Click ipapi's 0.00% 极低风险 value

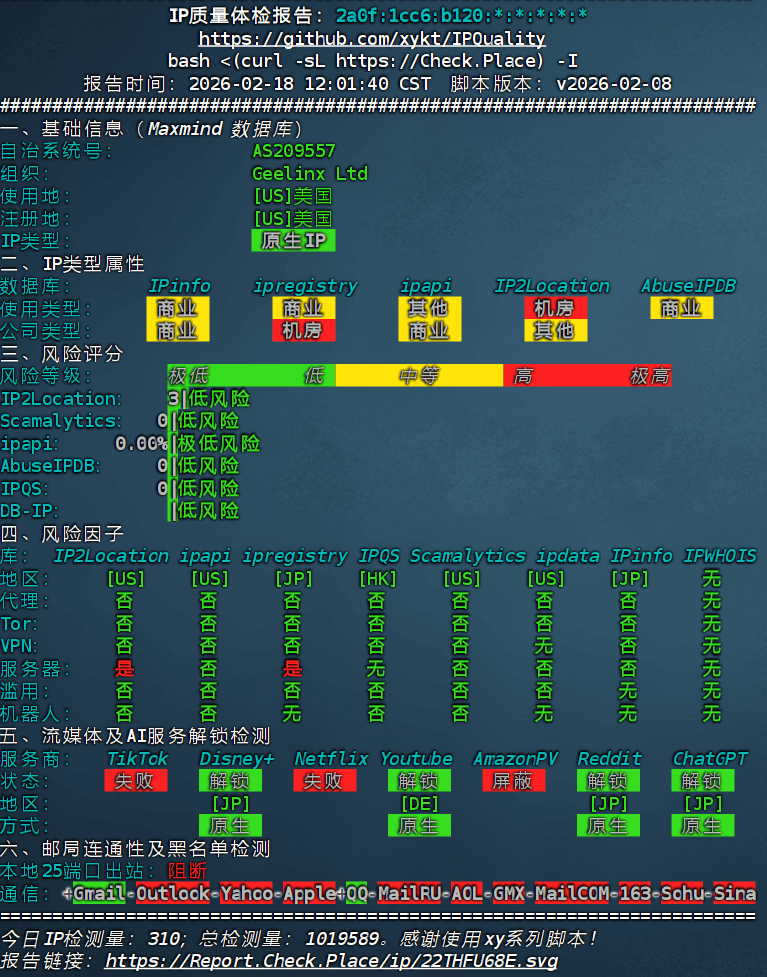tap(188, 443)
